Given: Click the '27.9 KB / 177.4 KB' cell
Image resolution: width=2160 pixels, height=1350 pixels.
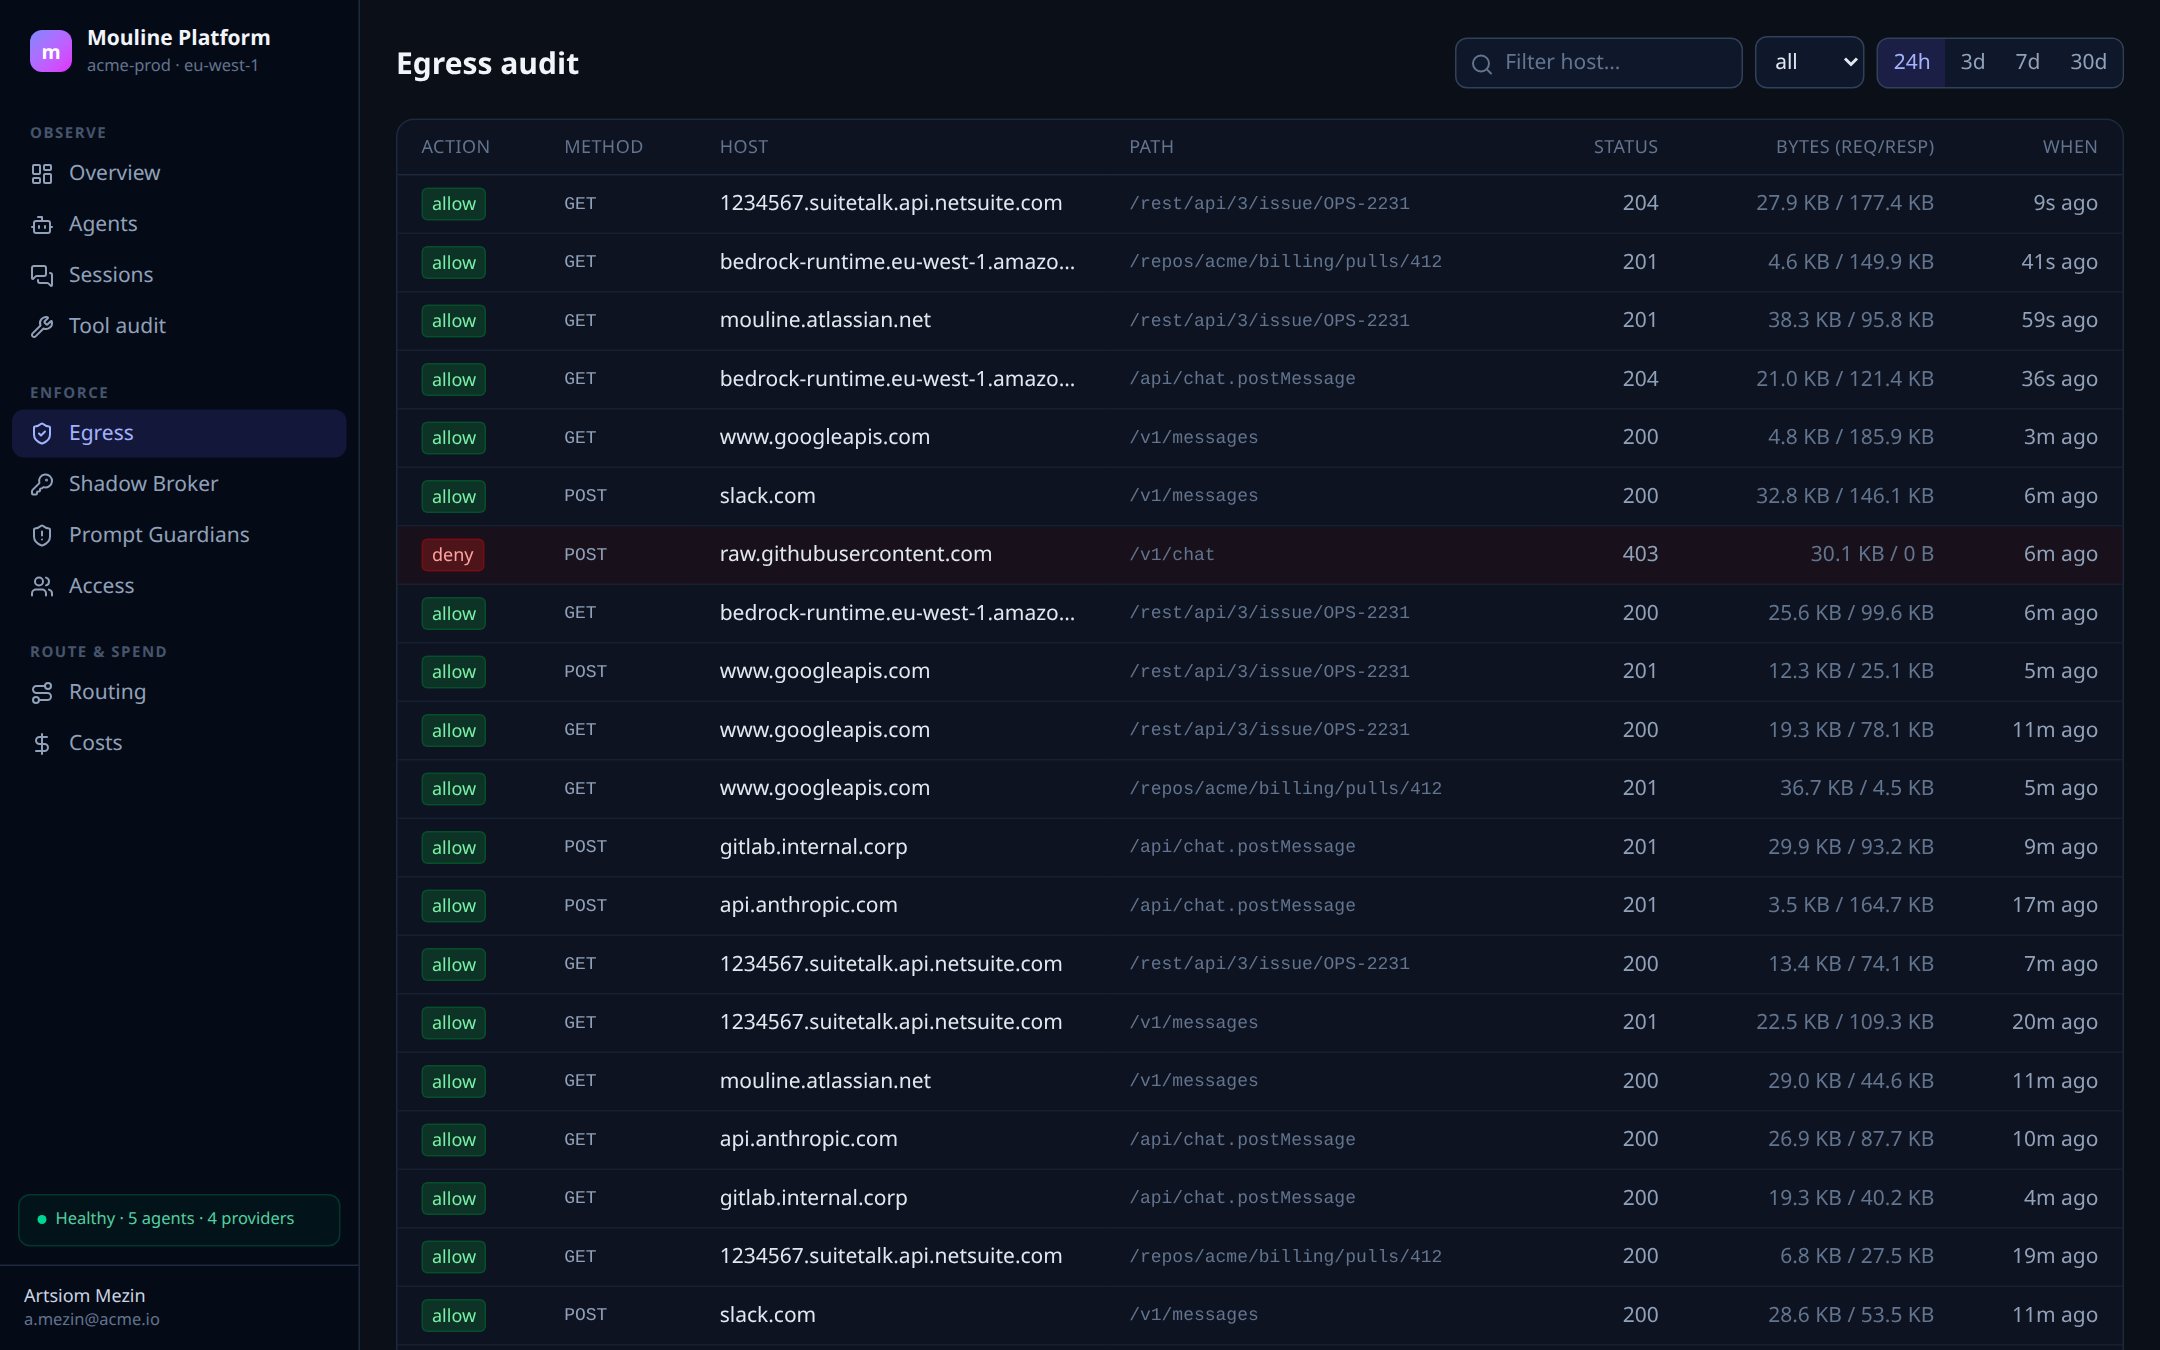Looking at the screenshot, I should (1845, 203).
